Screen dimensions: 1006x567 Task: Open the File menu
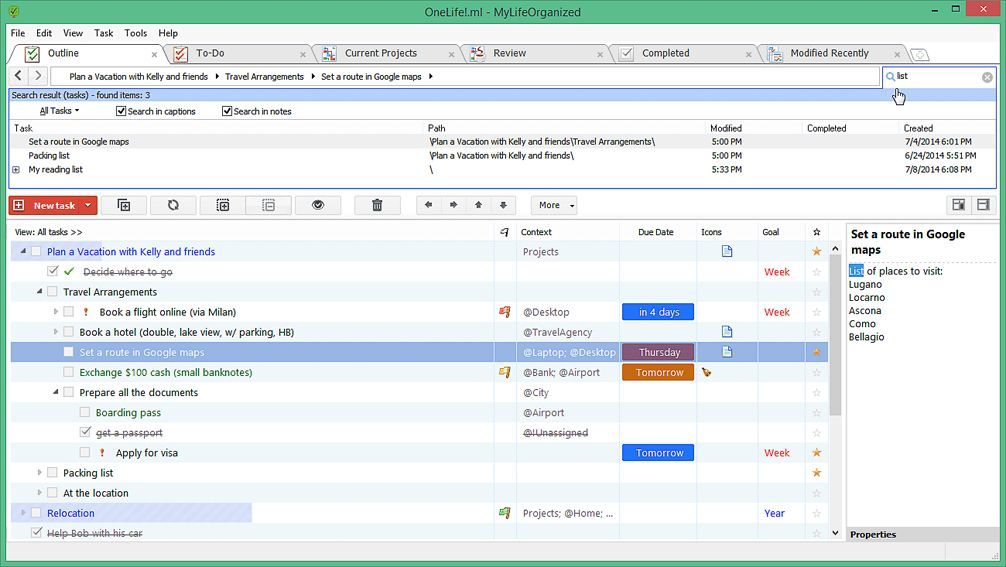(18, 33)
